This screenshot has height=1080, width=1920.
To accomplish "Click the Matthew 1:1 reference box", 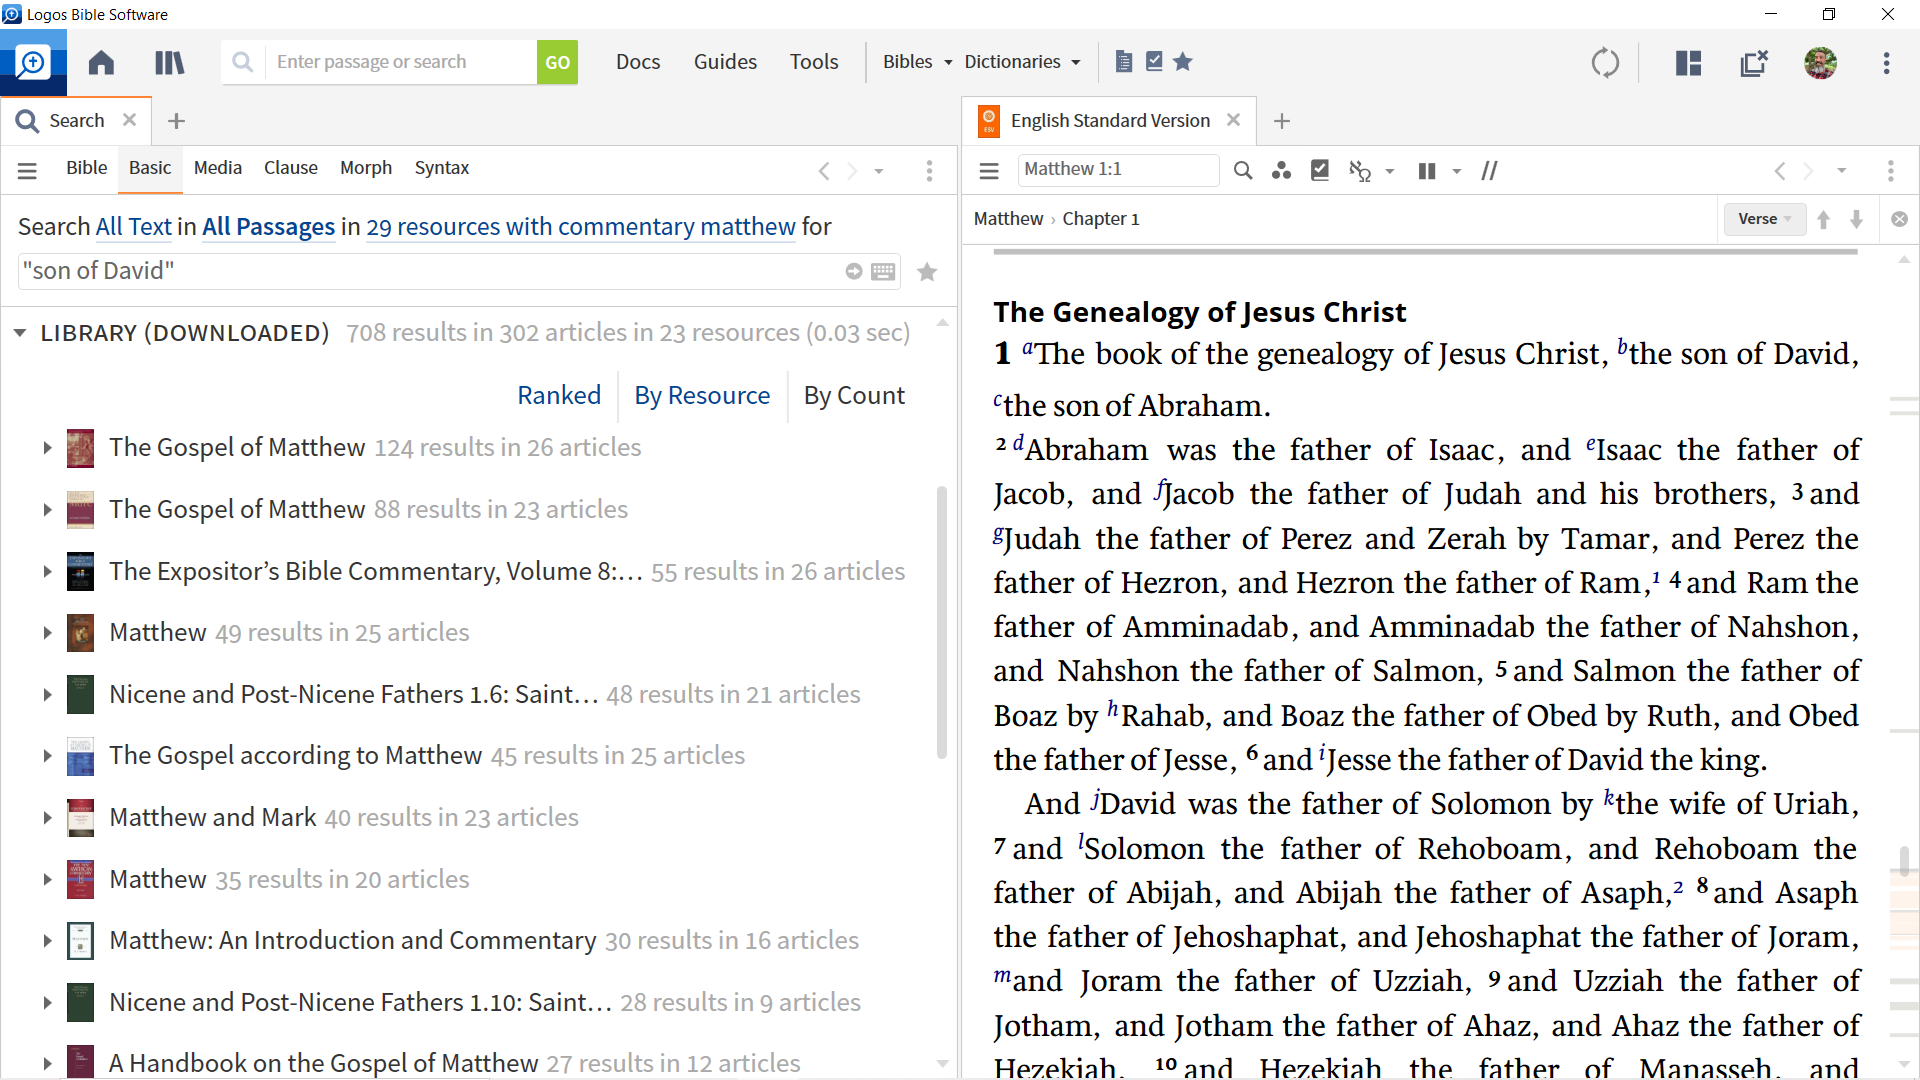I will pyautogui.click(x=1118, y=169).
